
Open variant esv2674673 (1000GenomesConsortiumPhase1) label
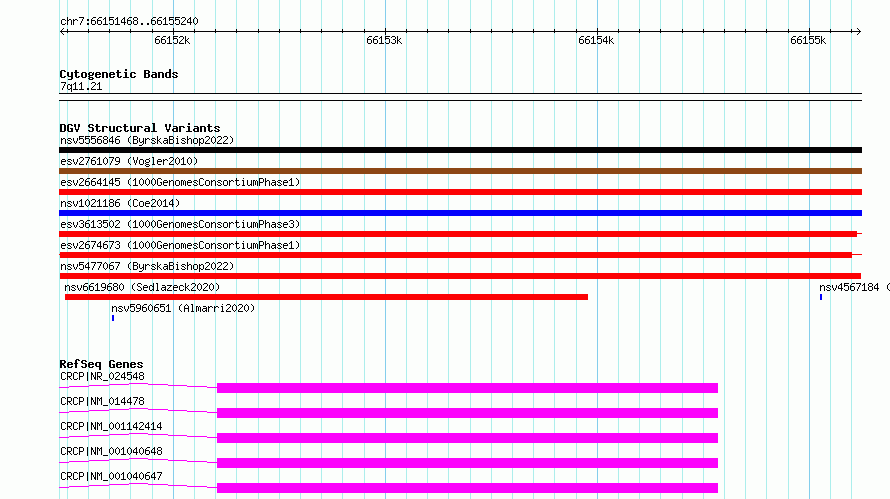coord(180,245)
